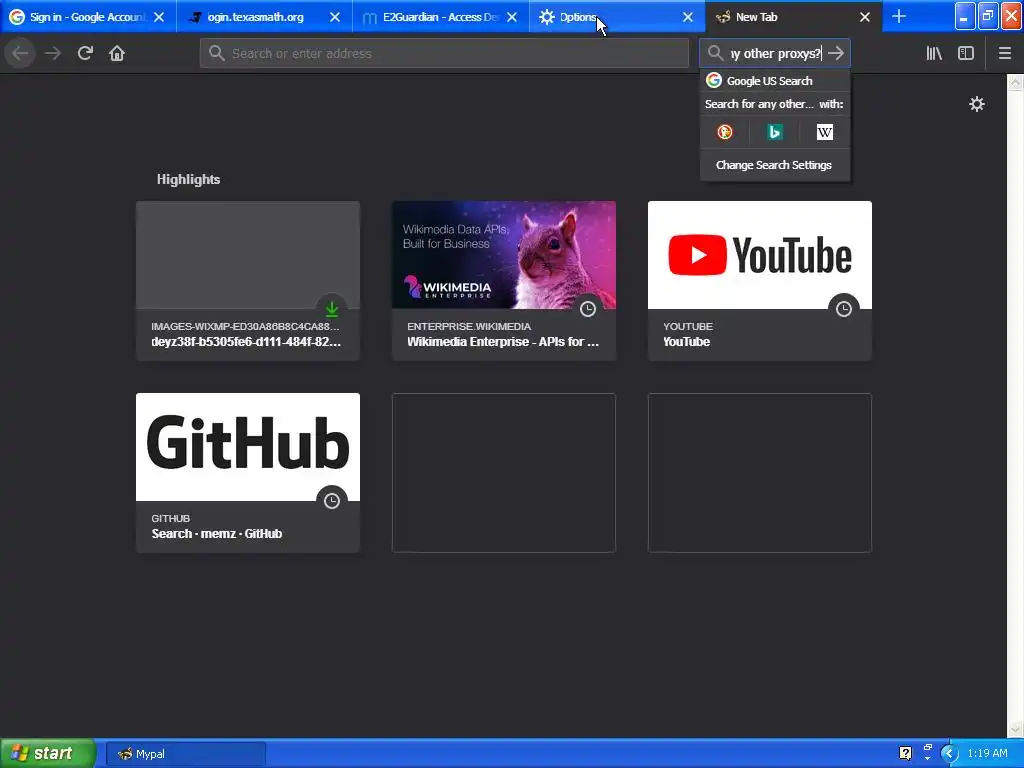Click history clock icon on GitHub tile
1024x768 pixels.
click(x=332, y=501)
